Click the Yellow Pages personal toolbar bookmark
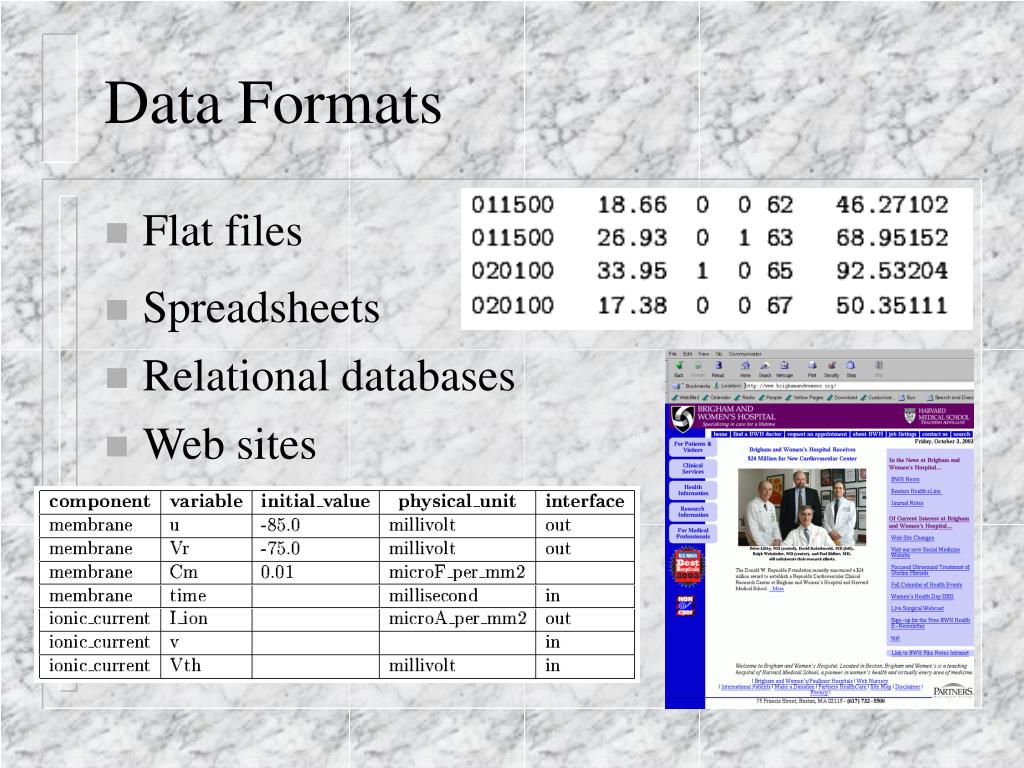The image size is (1024, 768). click(805, 397)
